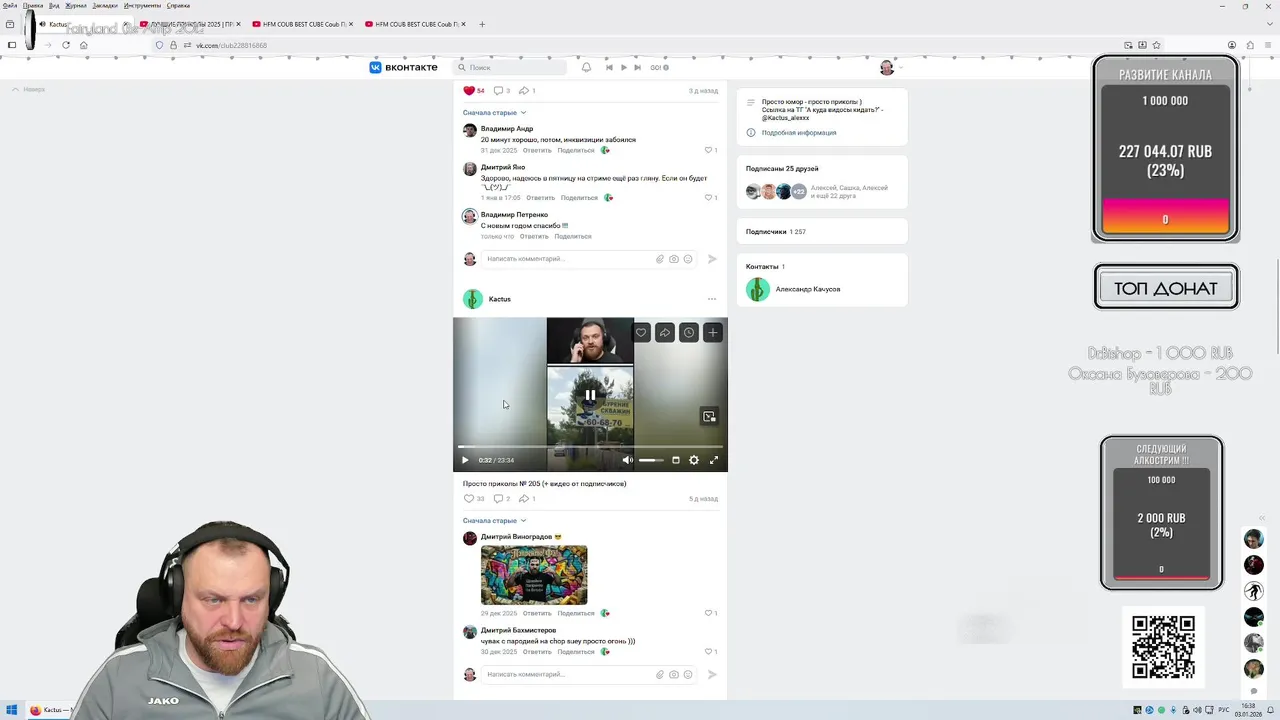Open a new browser tab

click(482, 24)
